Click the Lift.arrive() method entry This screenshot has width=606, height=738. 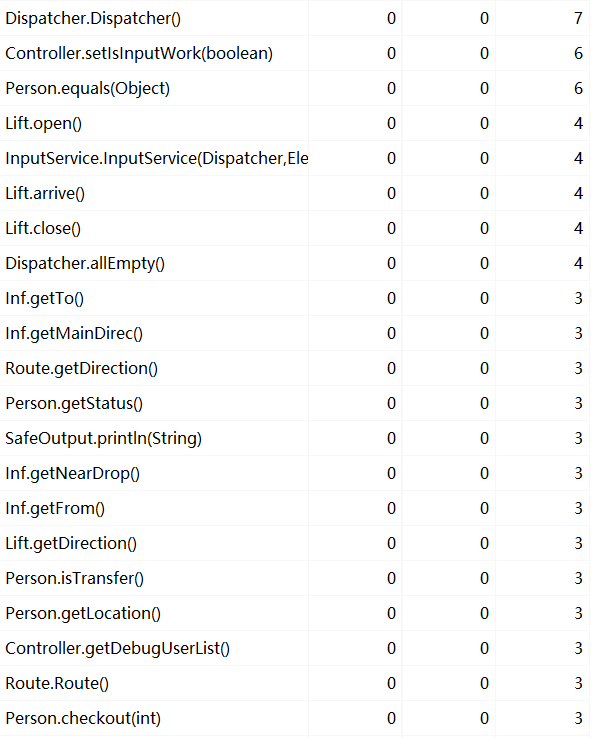coord(45,193)
